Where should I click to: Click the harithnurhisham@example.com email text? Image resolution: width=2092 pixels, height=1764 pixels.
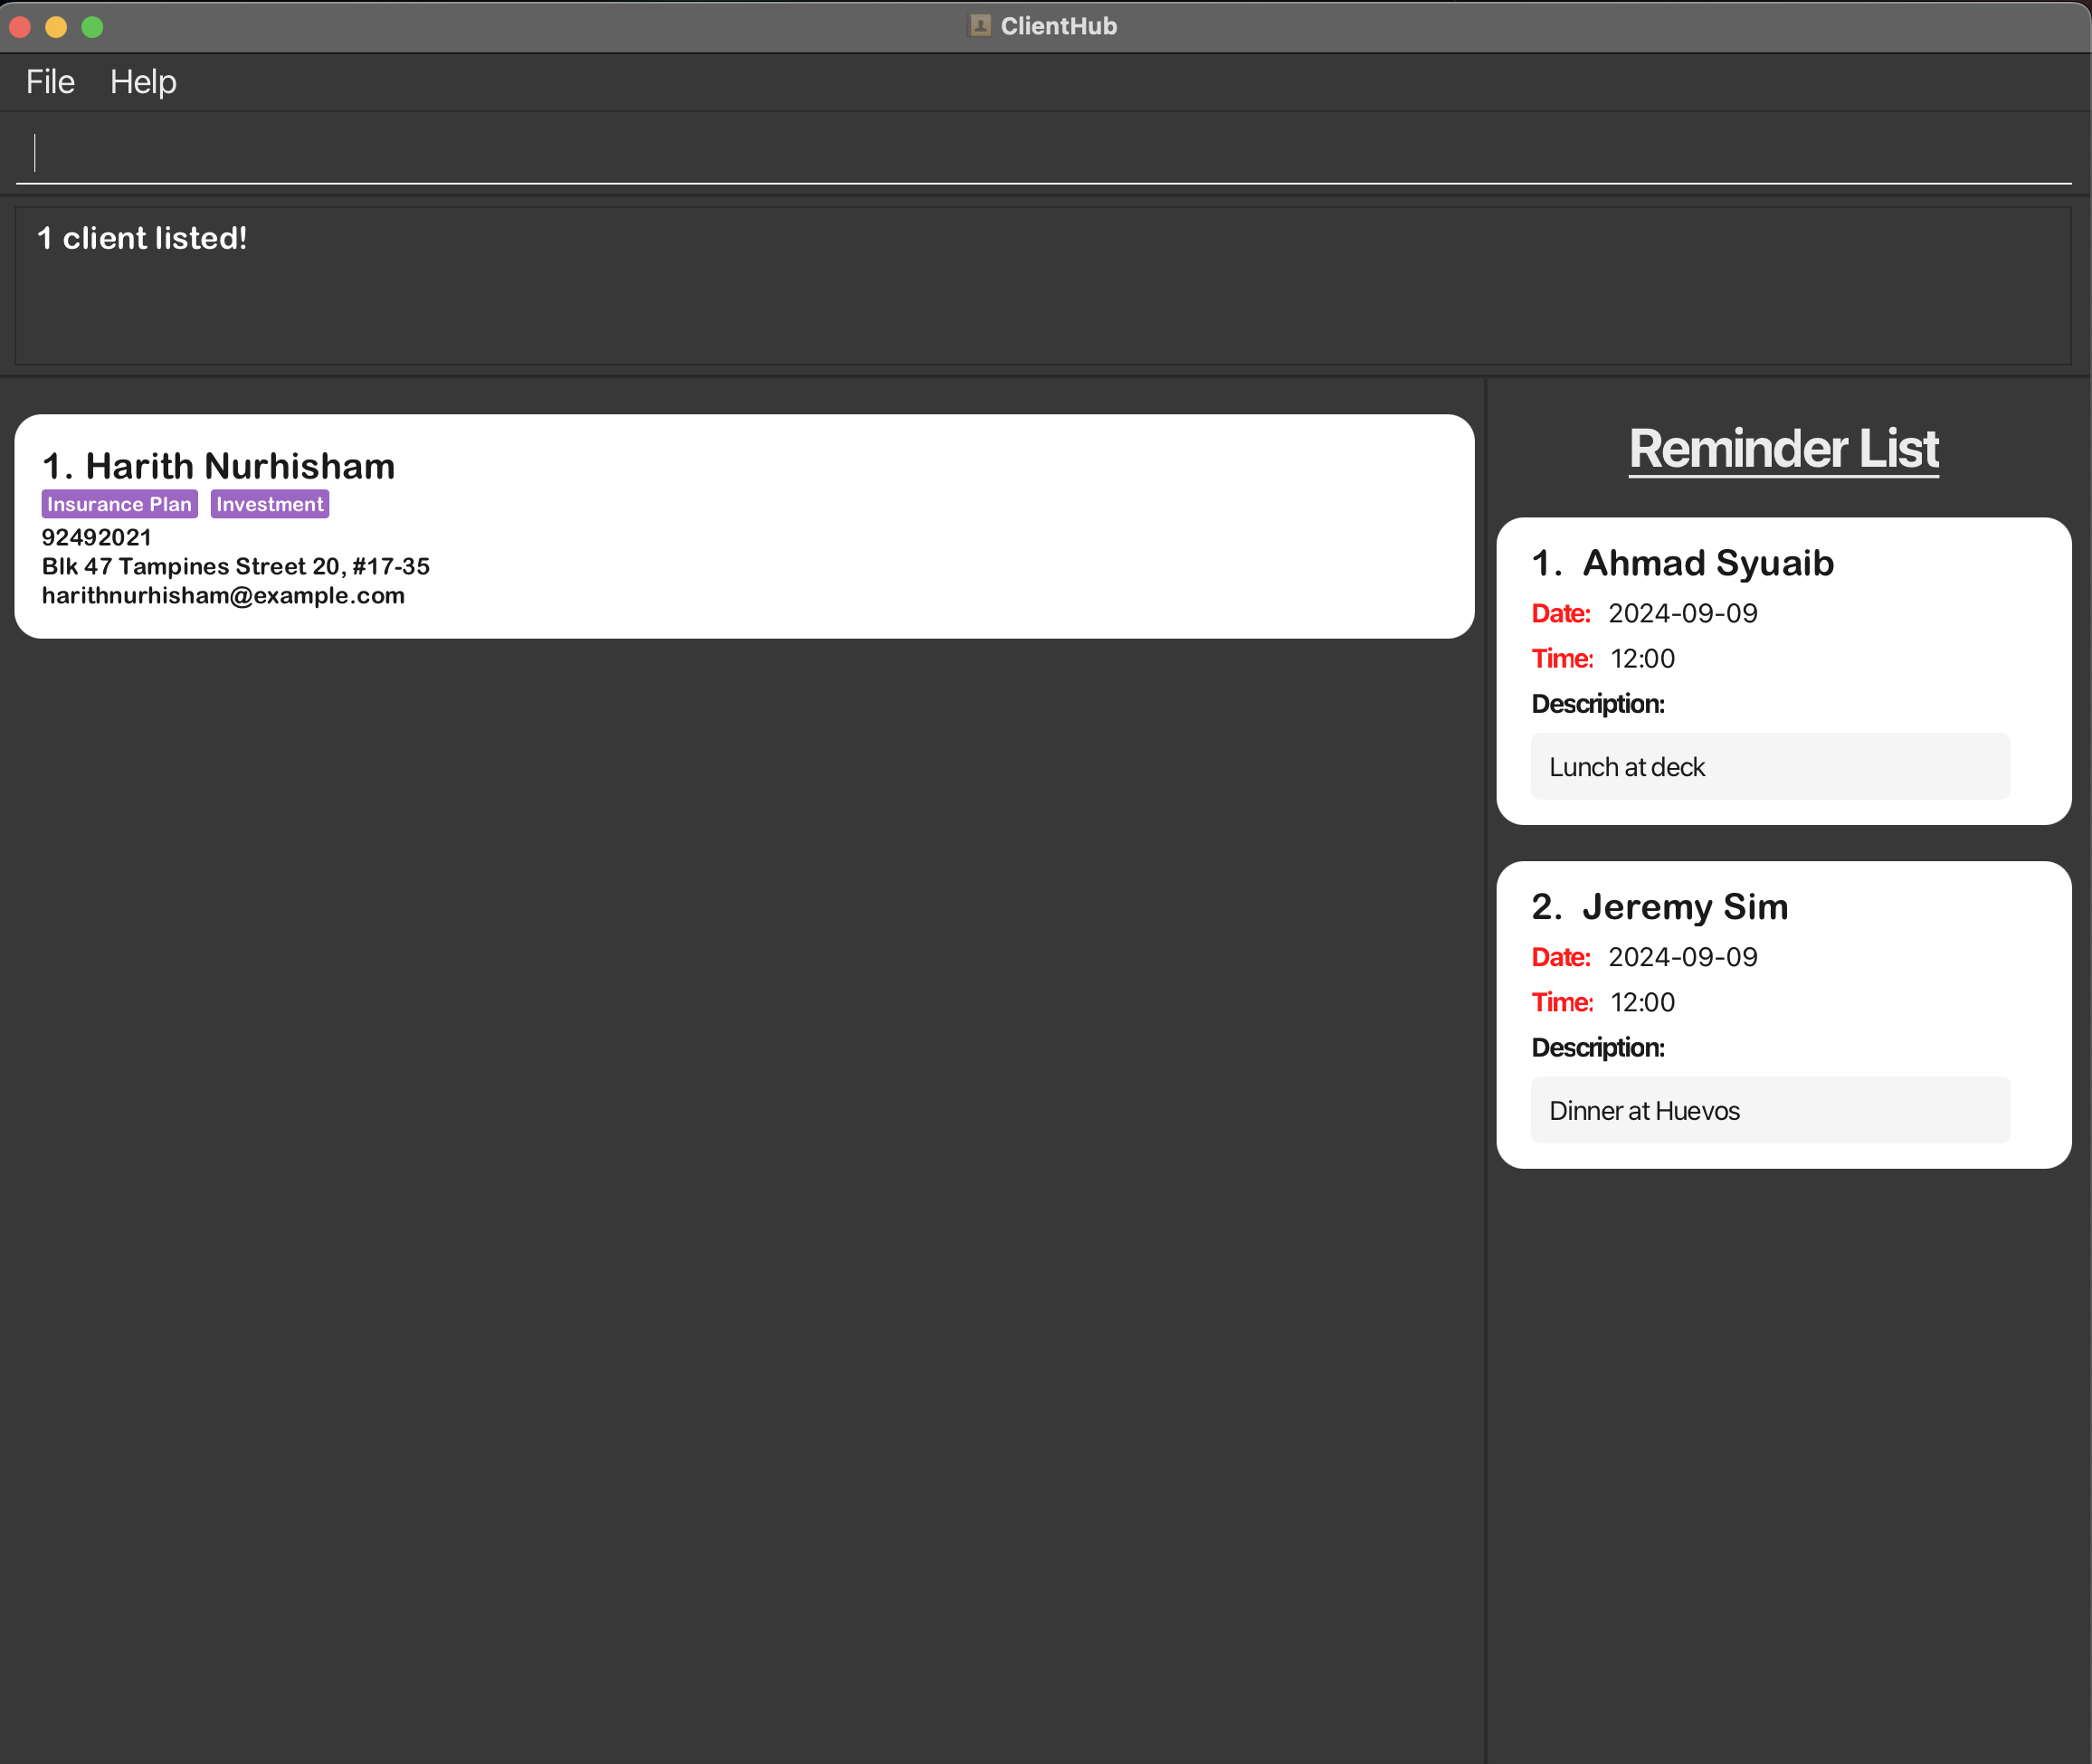tap(223, 596)
